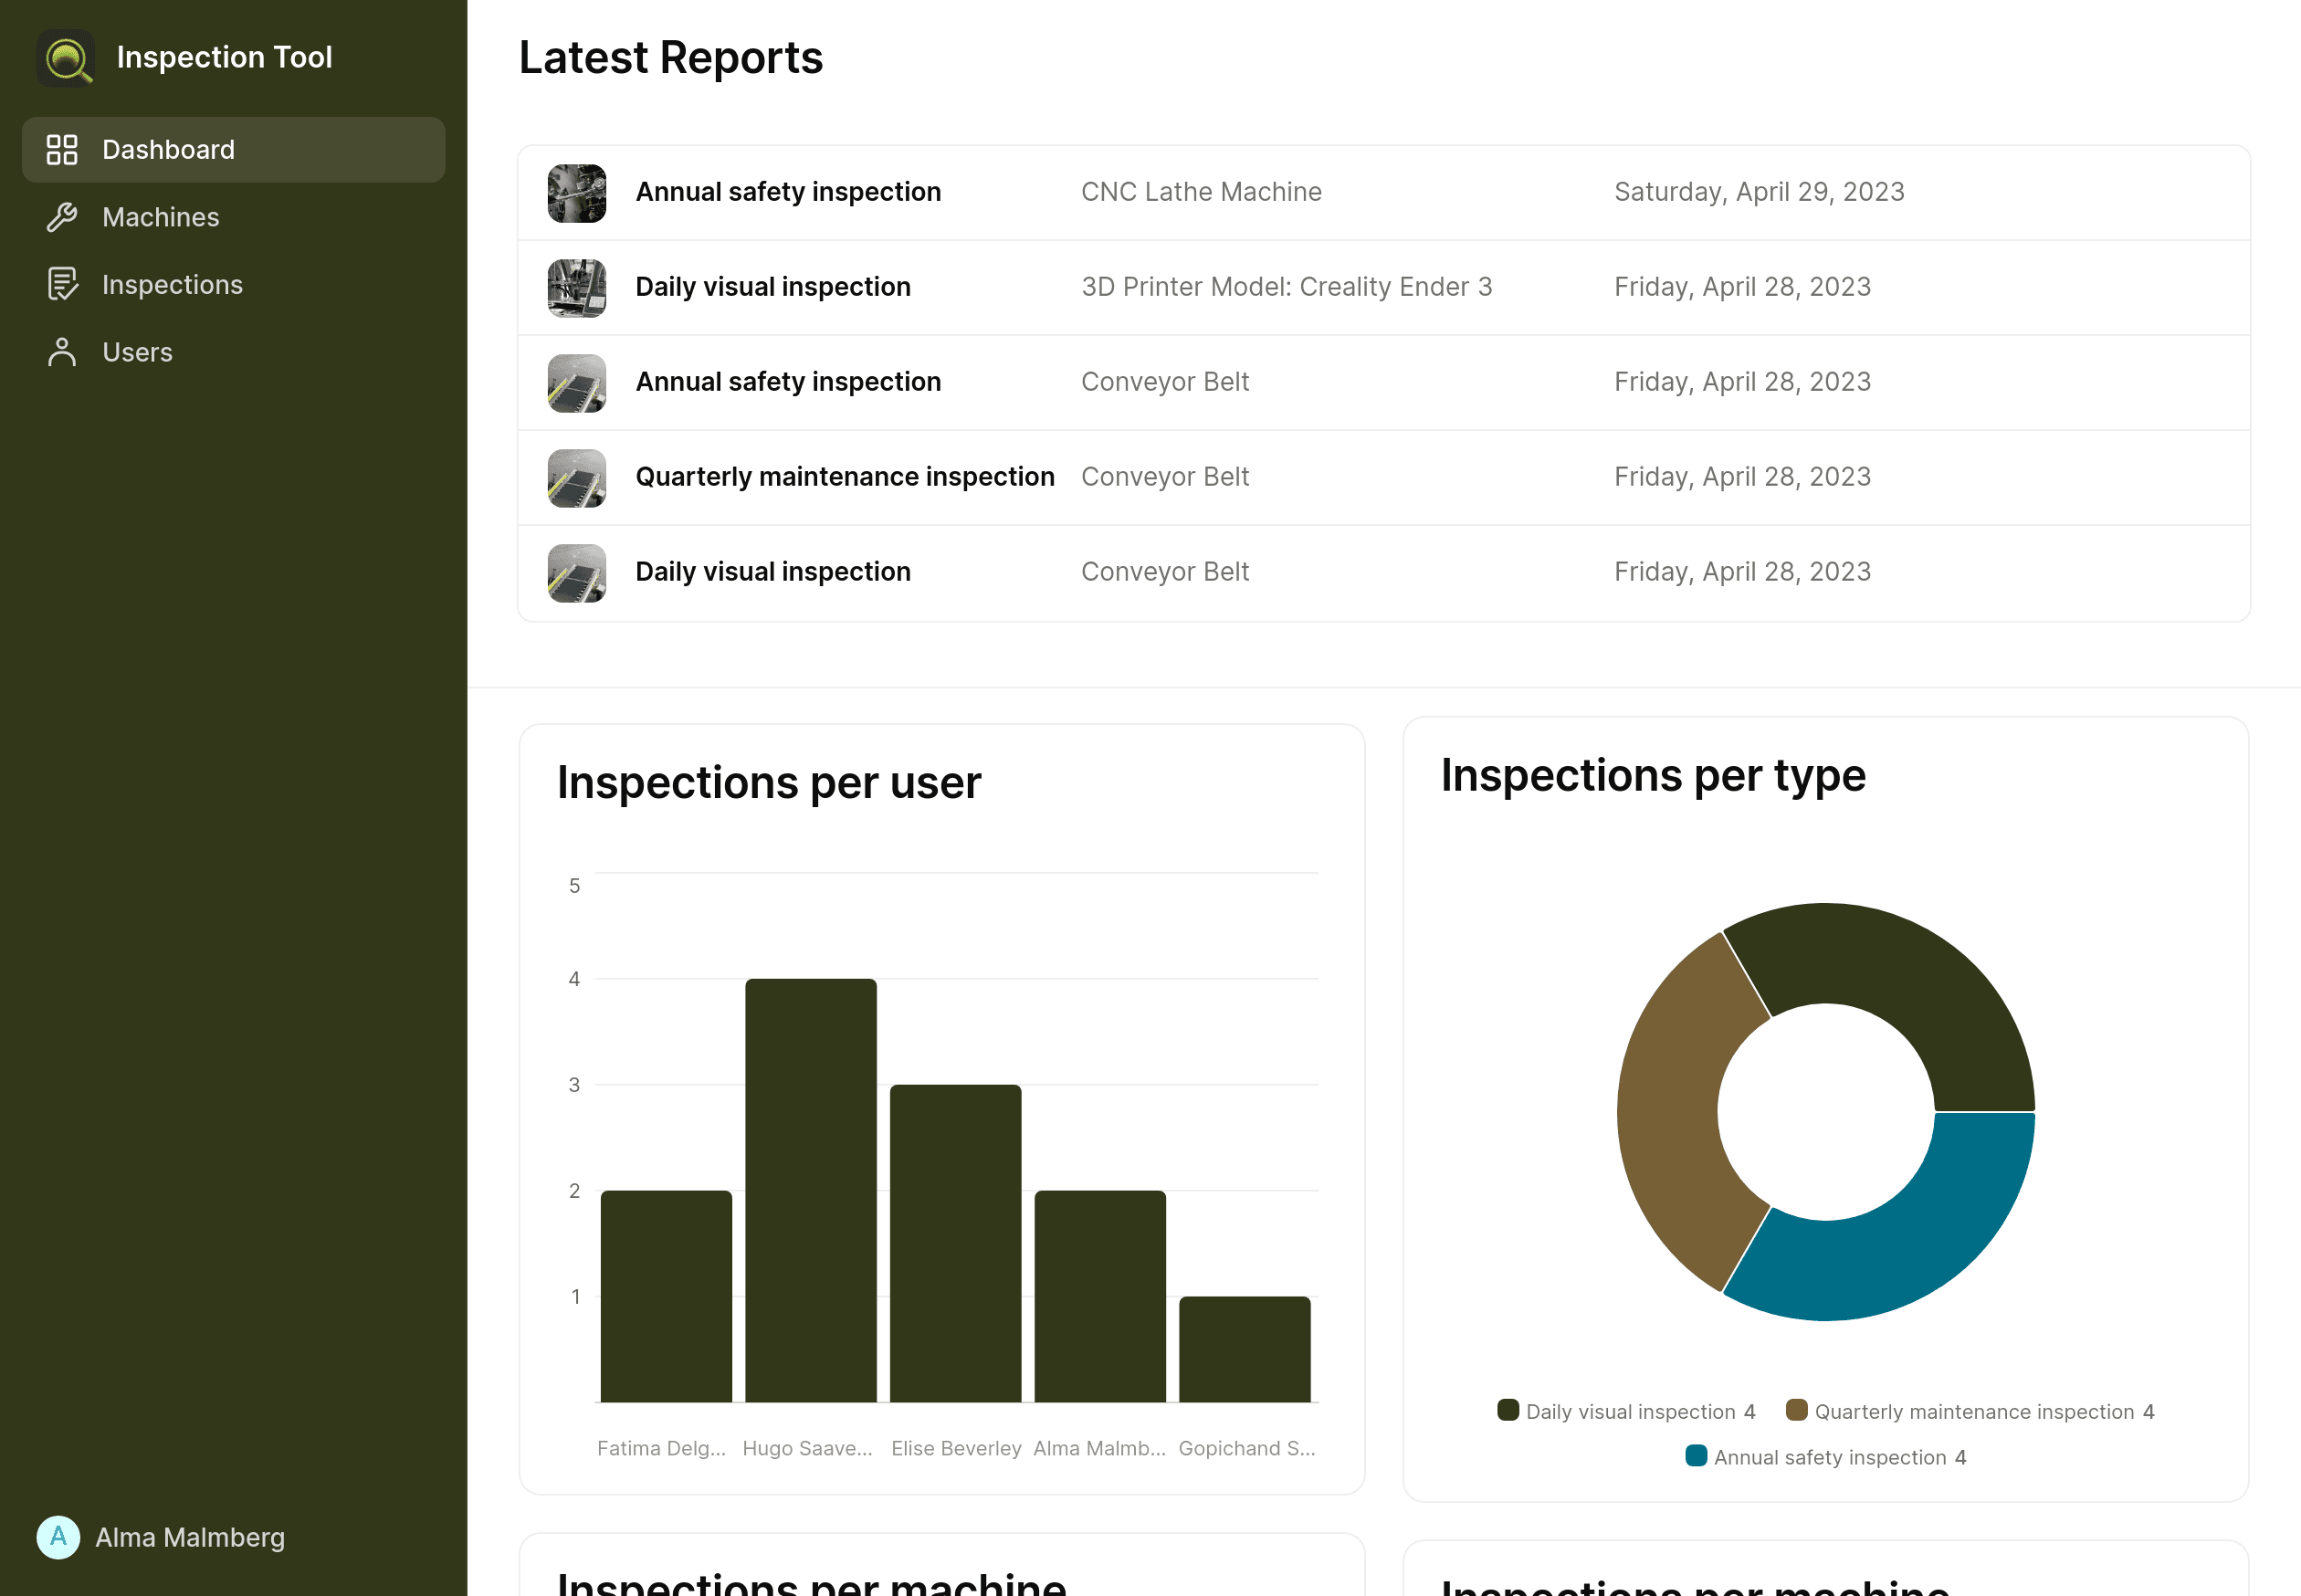Click the Gopichand S... bar in chart

tap(1245, 1349)
